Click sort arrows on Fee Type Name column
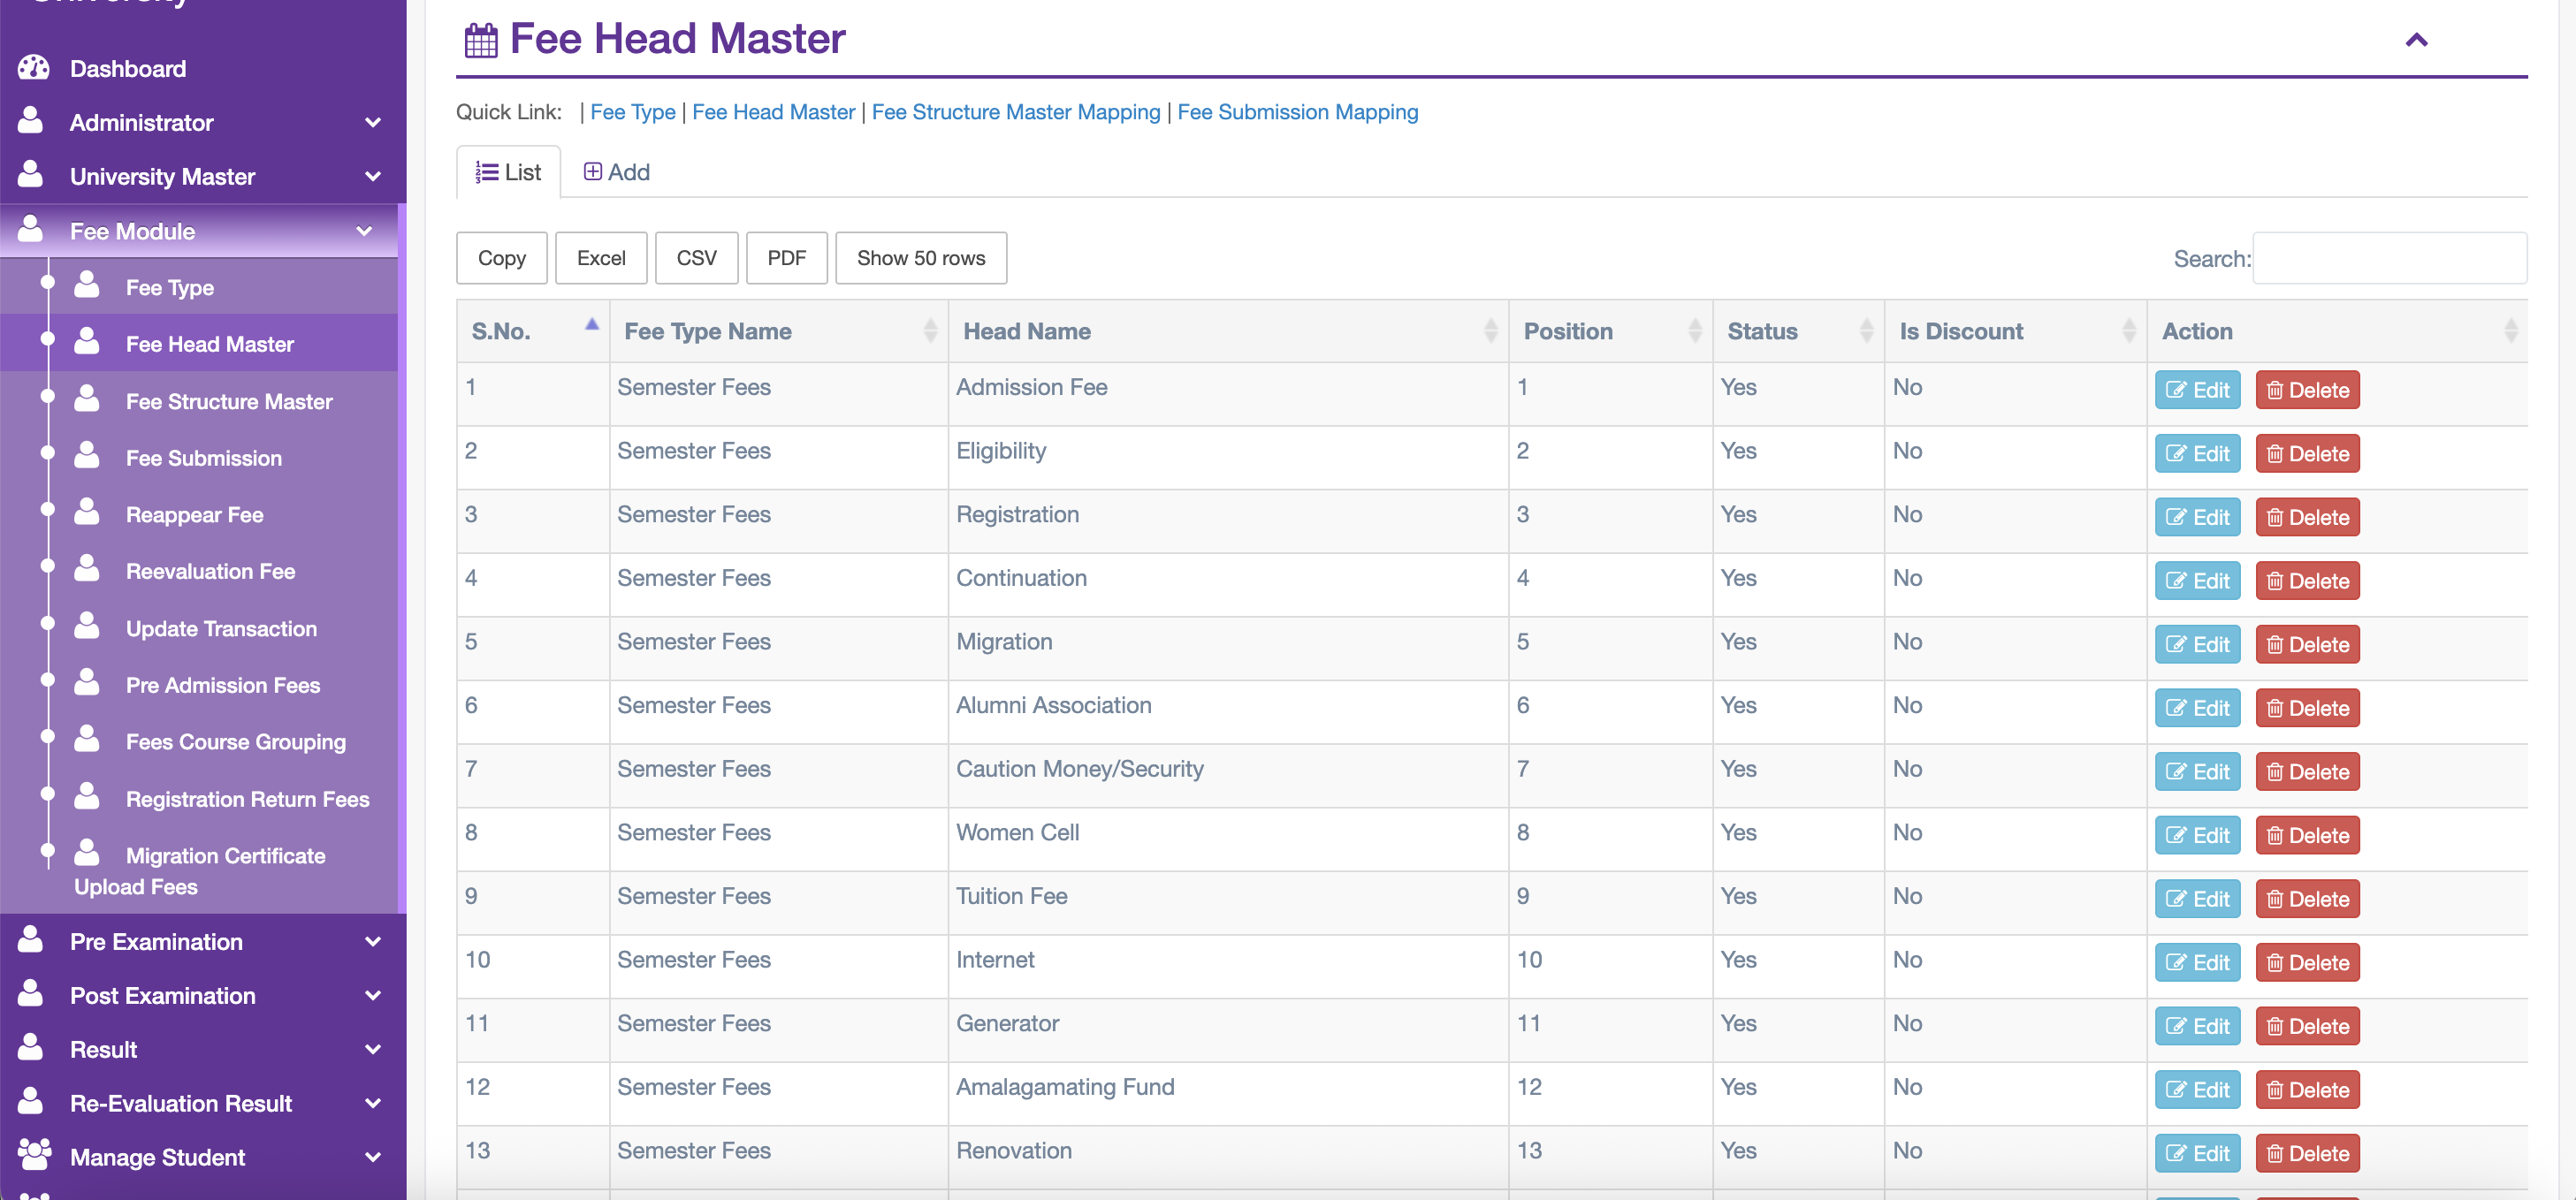The image size is (2576, 1200). pos(930,330)
